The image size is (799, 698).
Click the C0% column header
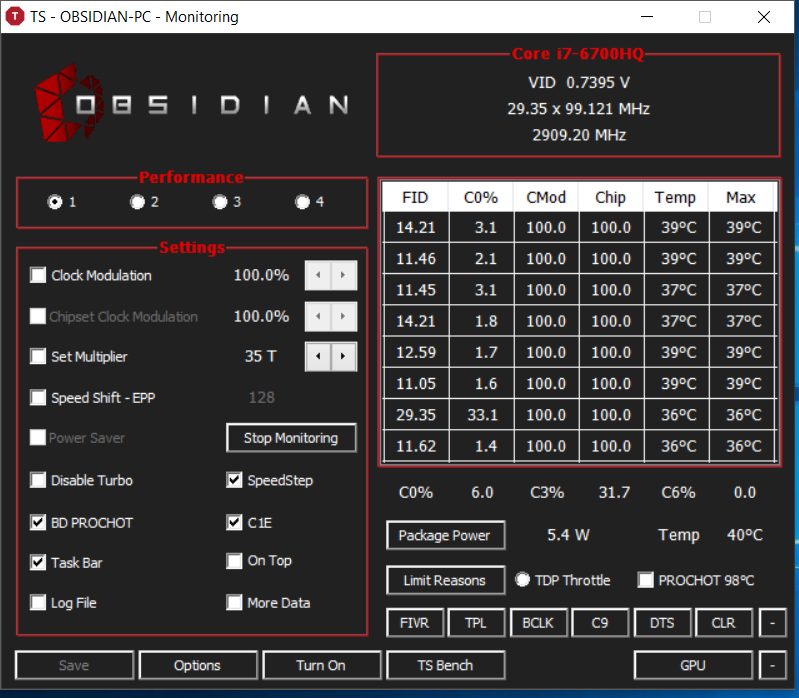point(481,197)
